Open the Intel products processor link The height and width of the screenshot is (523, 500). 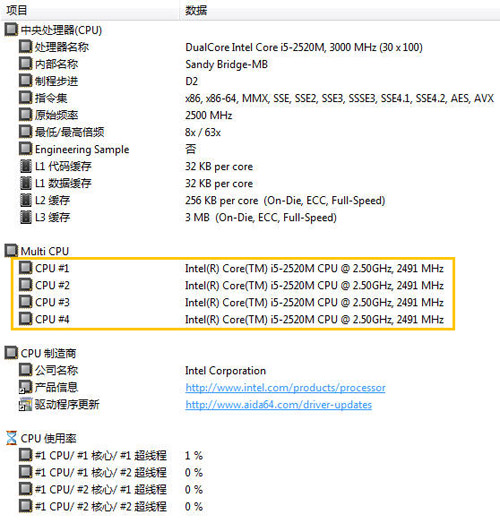[285, 388]
